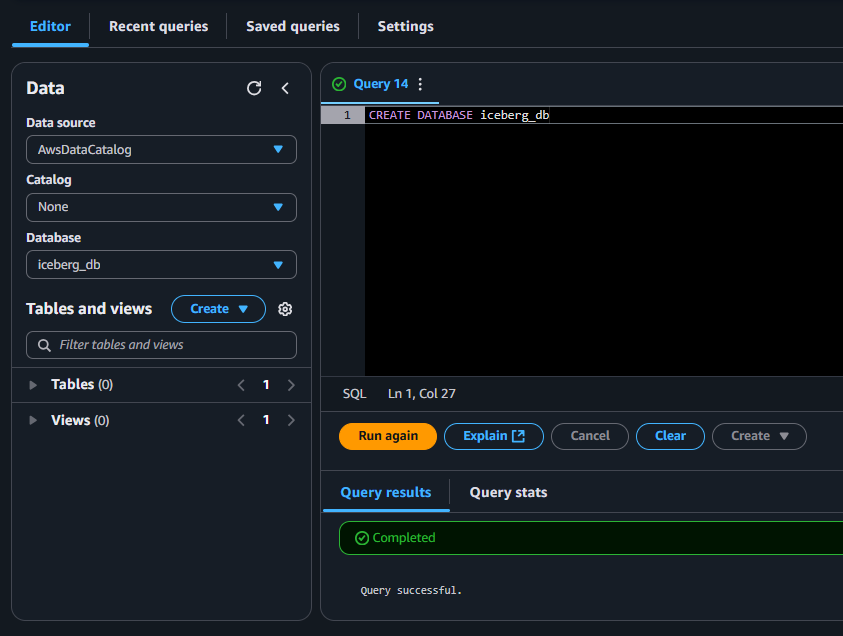Image resolution: width=843 pixels, height=636 pixels.
Task: Focus the Filter tables and views field
Action: click(x=161, y=345)
